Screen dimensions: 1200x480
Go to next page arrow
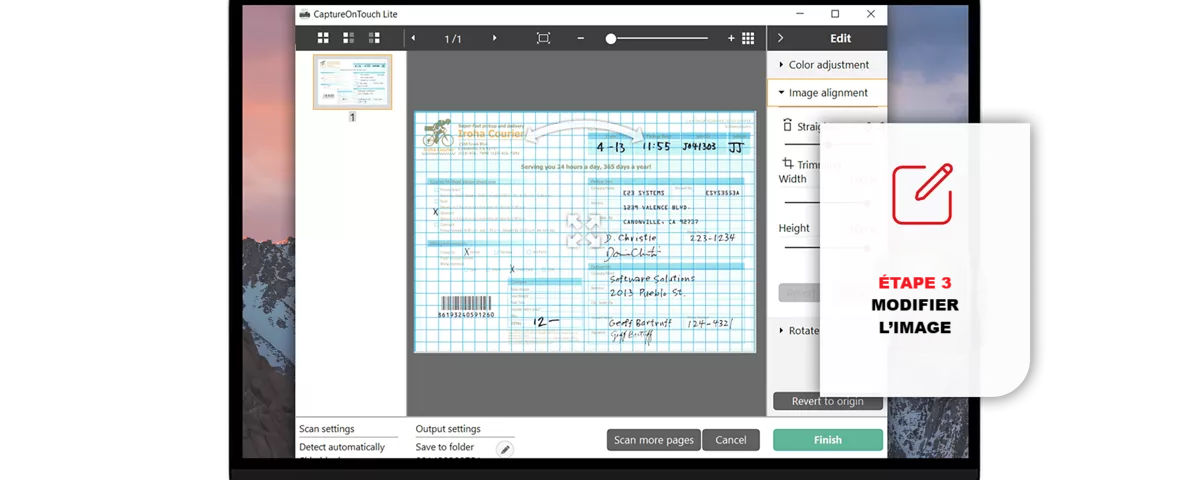pyautogui.click(x=494, y=38)
